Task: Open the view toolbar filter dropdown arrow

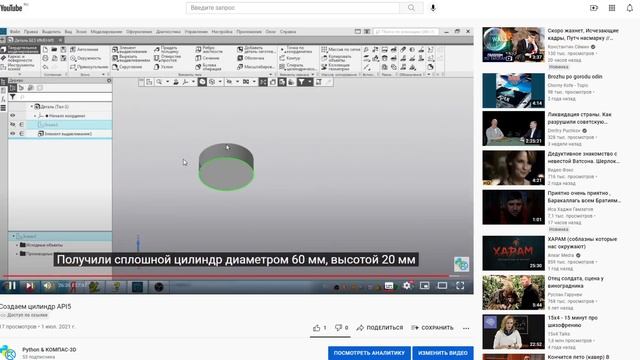Action: pos(310,82)
